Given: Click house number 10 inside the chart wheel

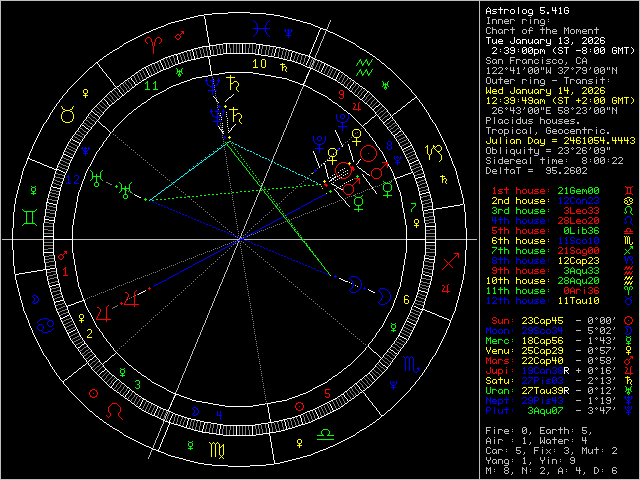Looking at the screenshot, I should click(259, 63).
